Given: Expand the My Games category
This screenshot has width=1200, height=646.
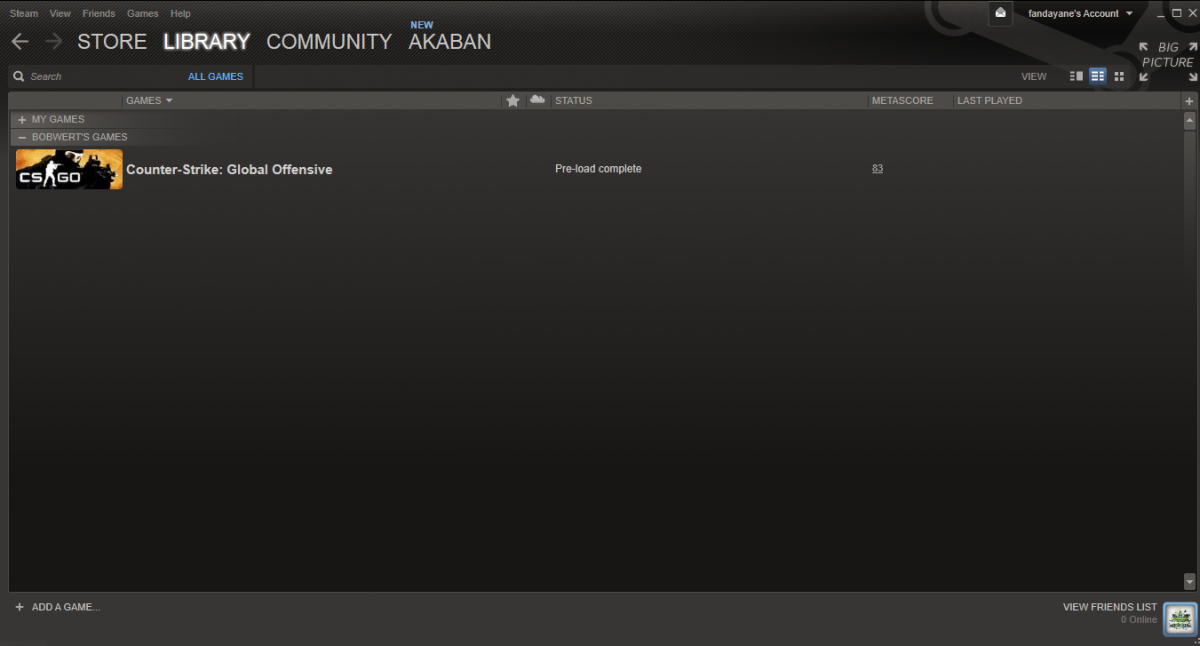Looking at the screenshot, I should click(x=22, y=120).
